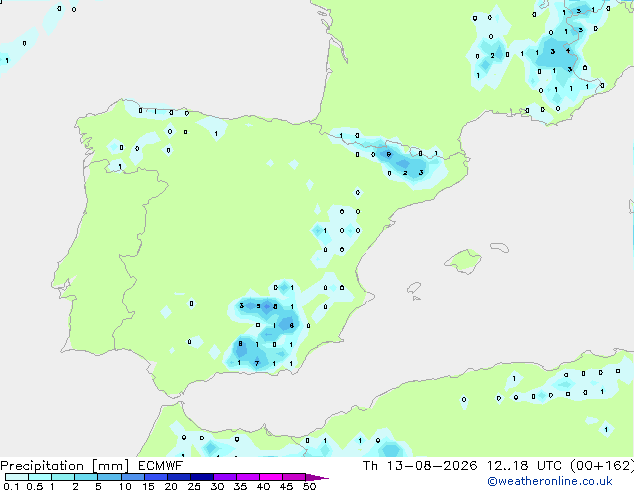The image size is (634, 490).
Task: Click the "9" precipitation value in the Pyrenees
Action: 389,154
